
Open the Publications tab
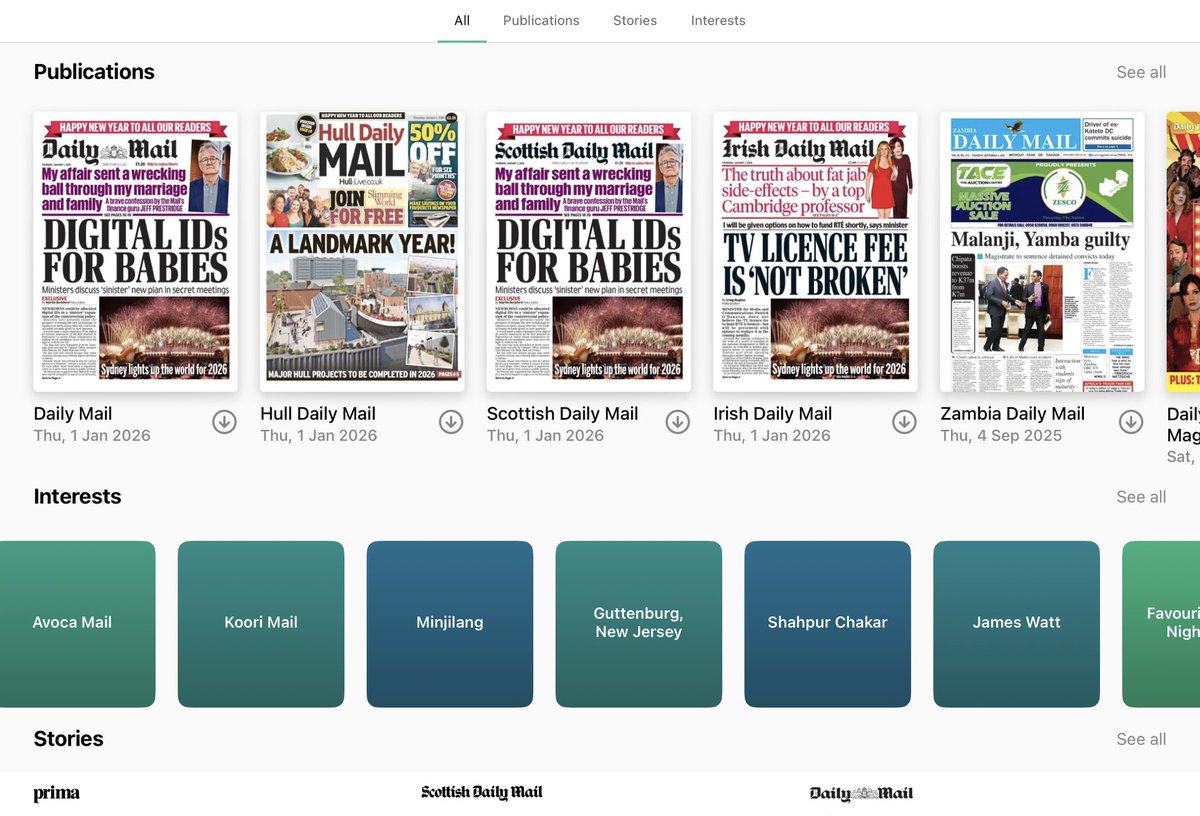click(541, 21)
